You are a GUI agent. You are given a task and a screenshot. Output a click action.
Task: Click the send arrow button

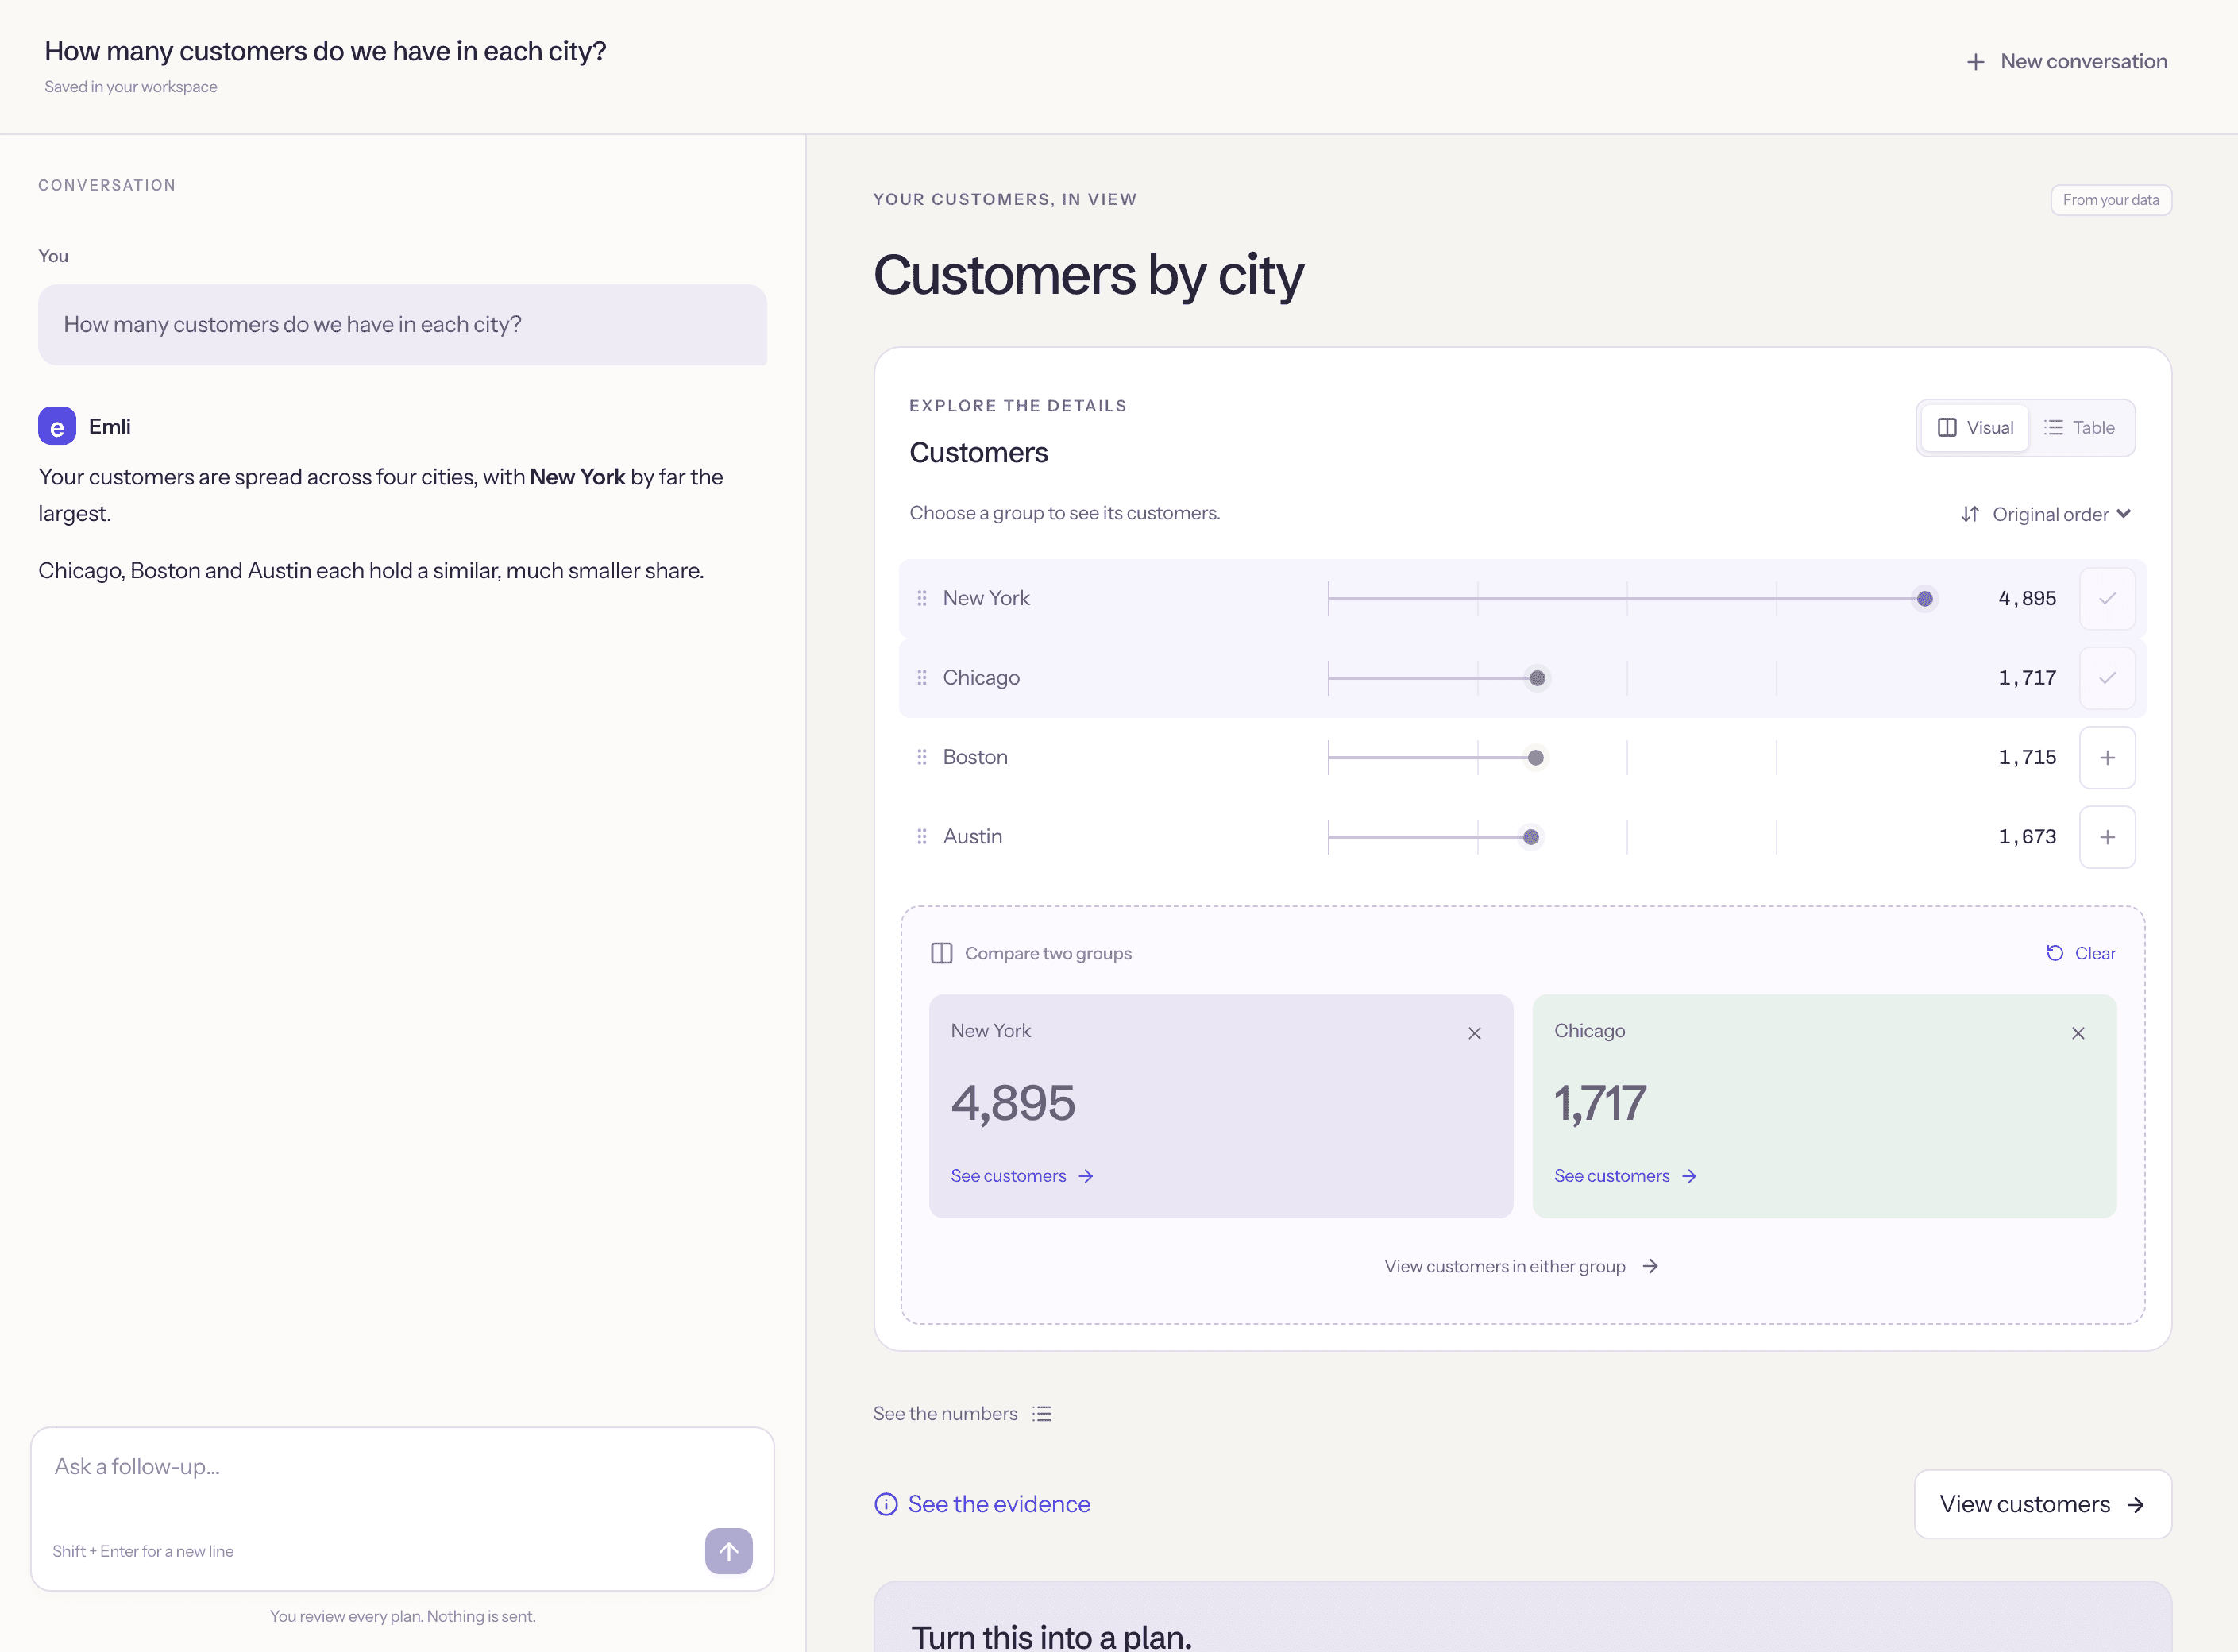coord(728,1550)
